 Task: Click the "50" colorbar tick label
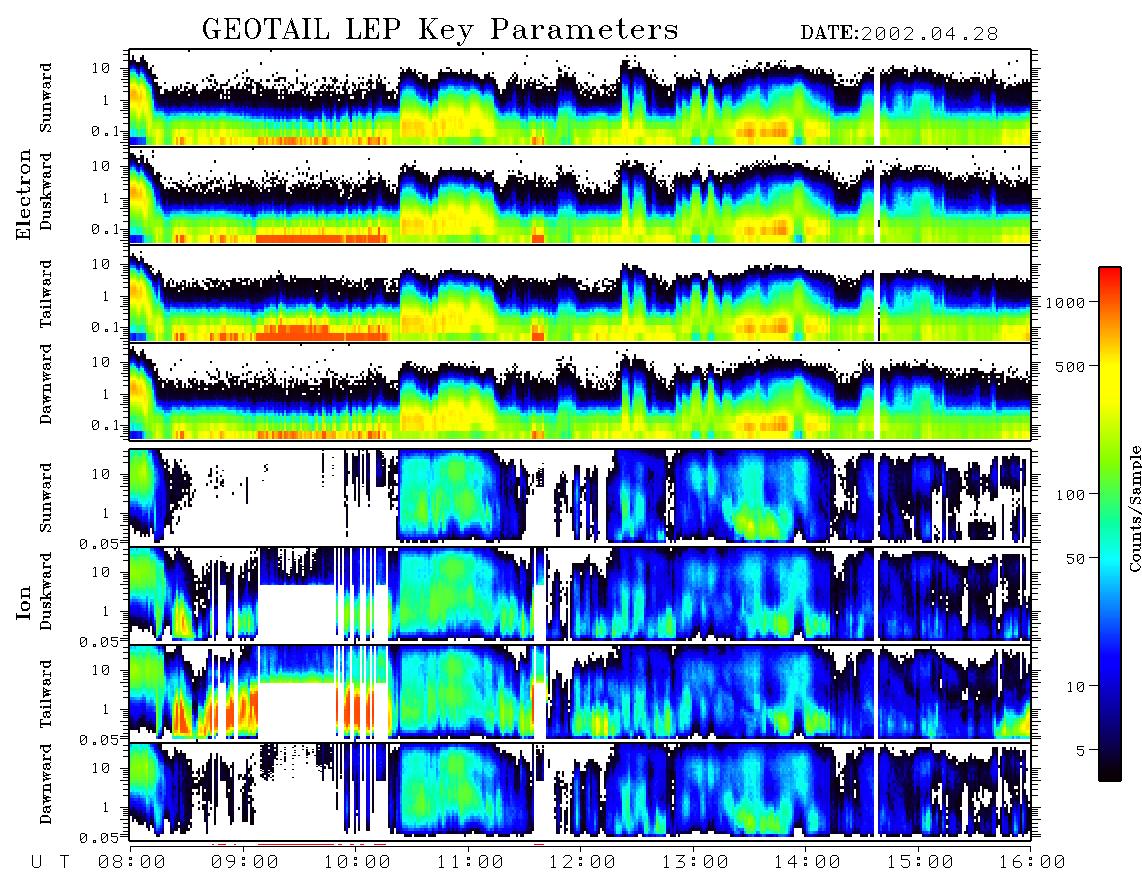click(x=1075, y=559)
